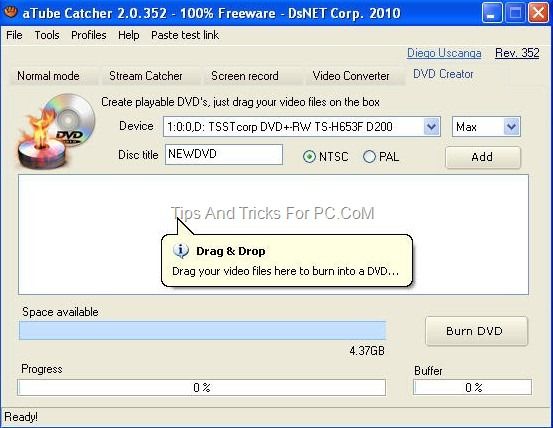The width and height of the screenshot is (553, 428).
Task: Click the Add button
Action: tap(483, 157)
